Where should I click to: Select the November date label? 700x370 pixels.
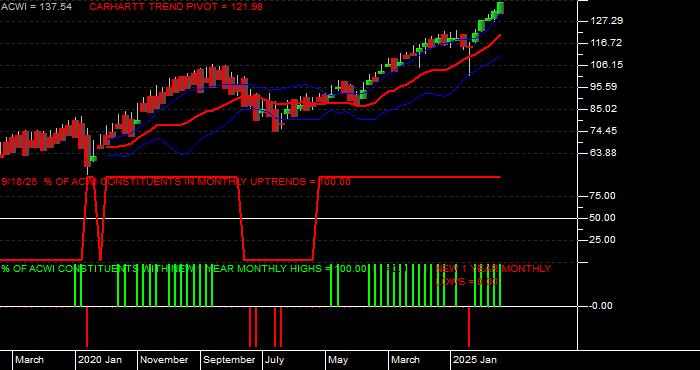165,360
